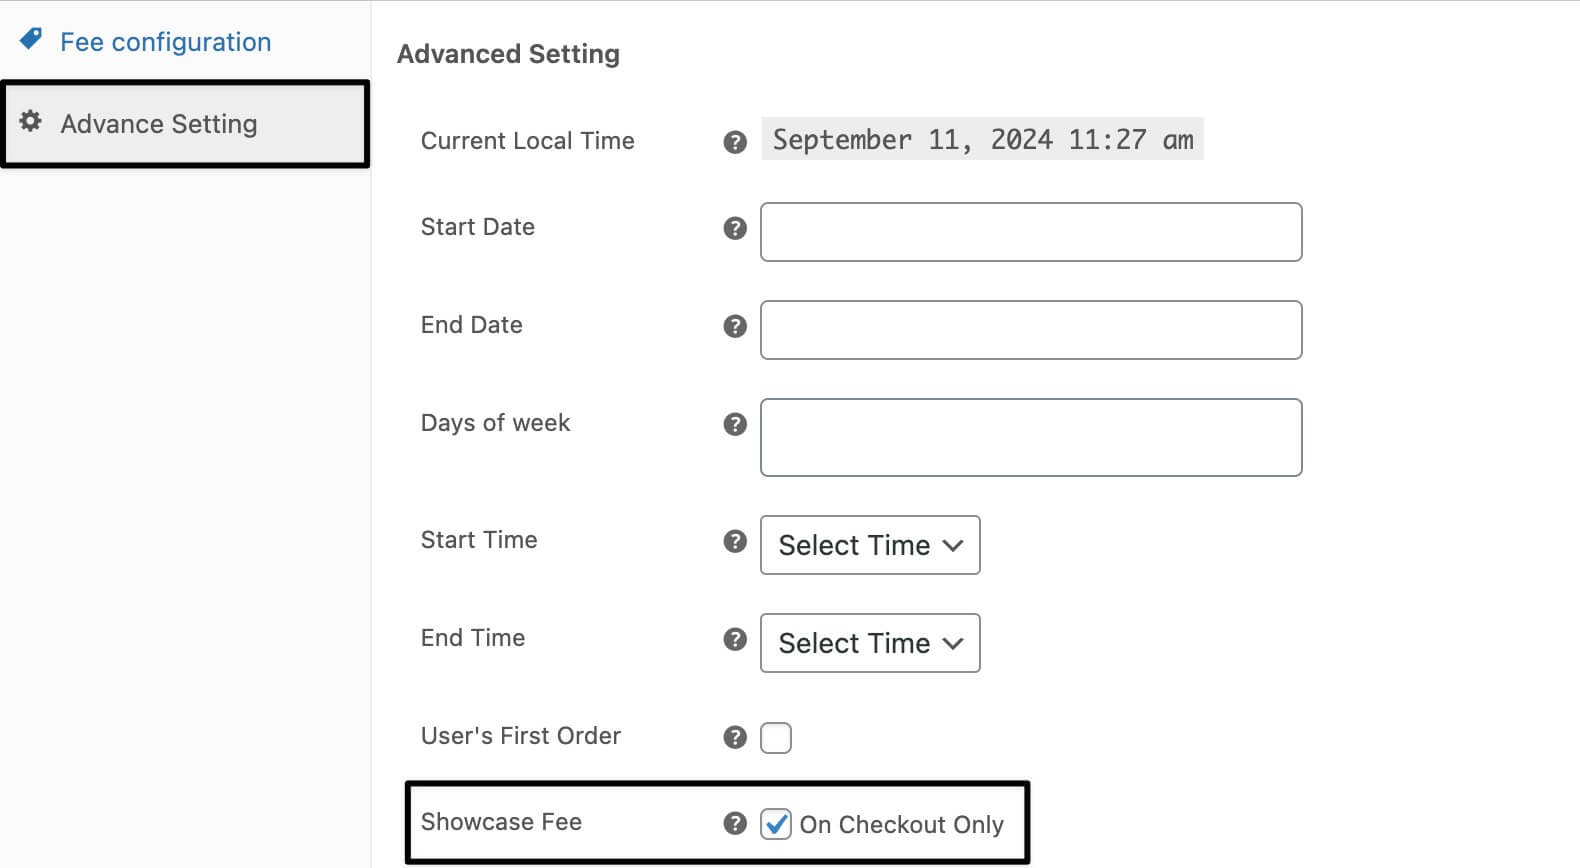Click the Advance Setting gear icon
1580x868 pixels.
(30, 121)
